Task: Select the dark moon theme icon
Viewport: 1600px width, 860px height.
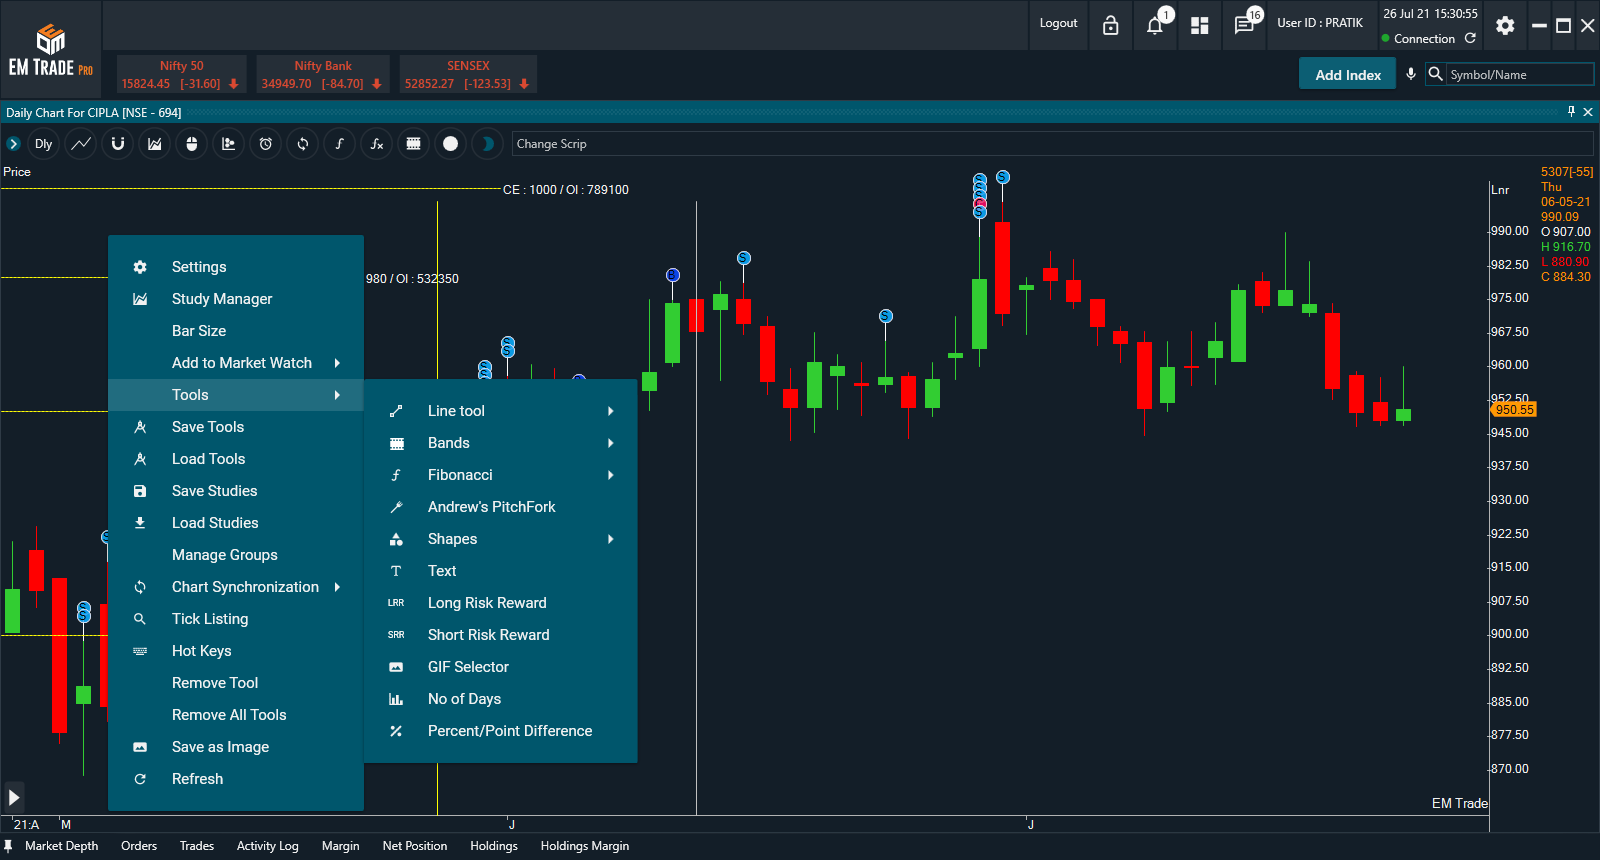Action: click(488, 144)
